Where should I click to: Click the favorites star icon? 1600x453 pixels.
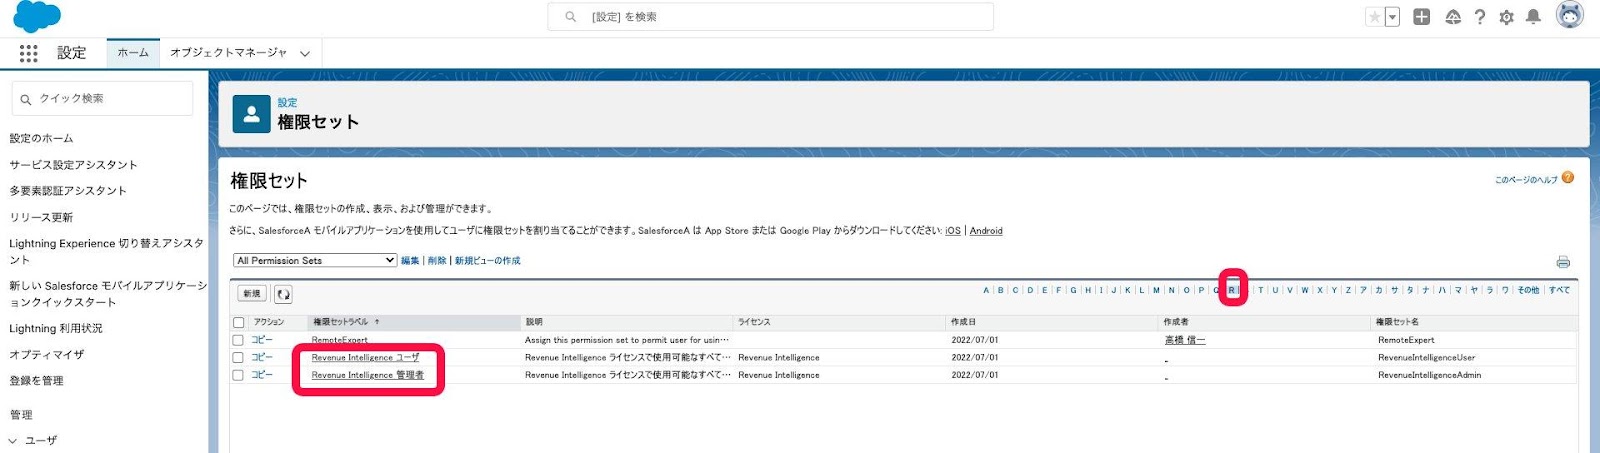[1375, 17]
